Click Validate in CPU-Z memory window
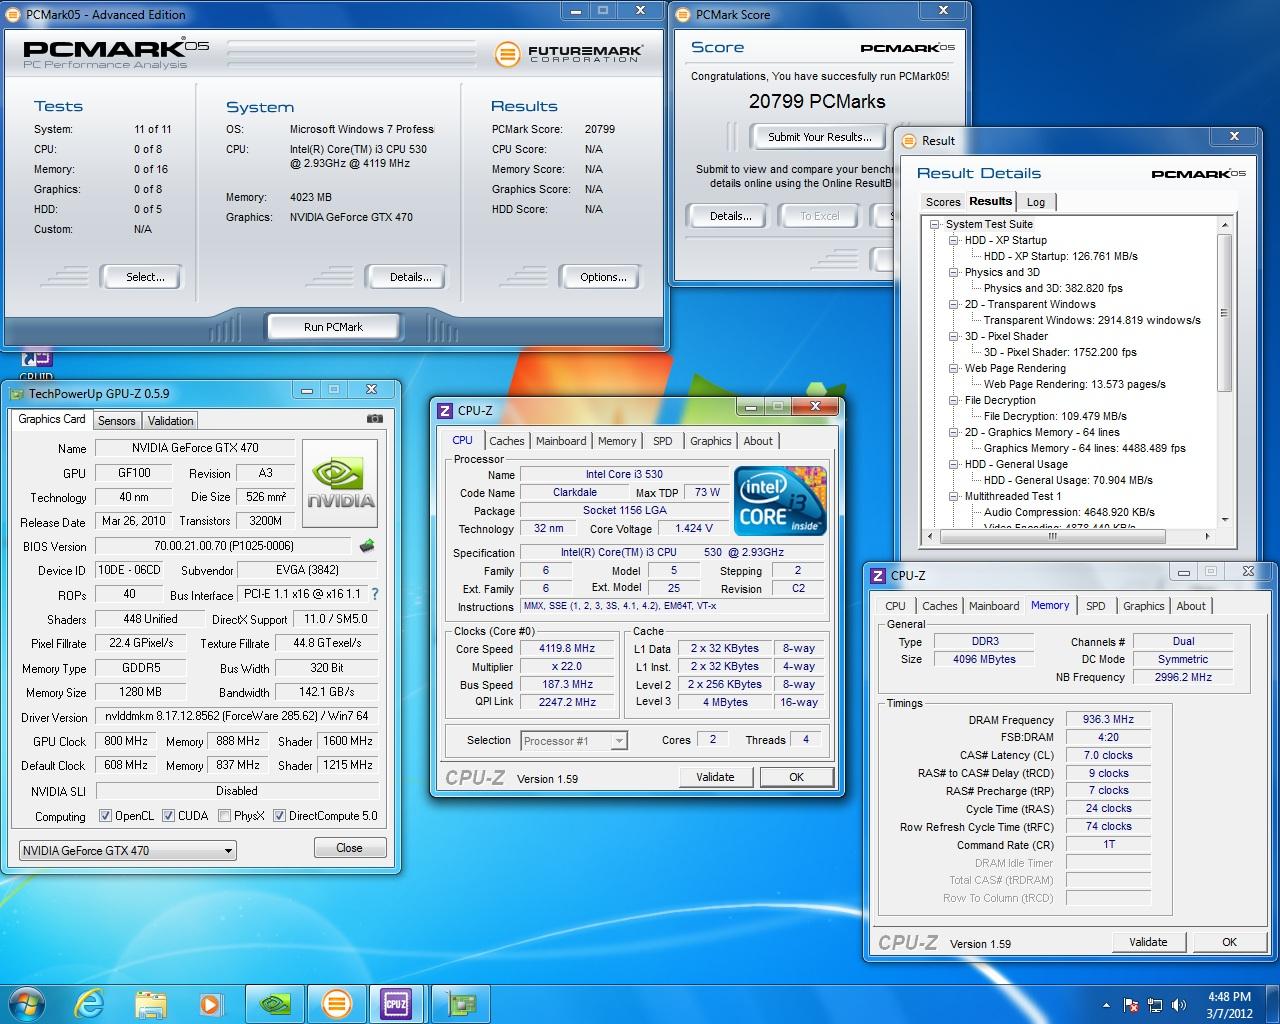Viewport: 1280px width, 1024px height. [x=1148, y=942]
